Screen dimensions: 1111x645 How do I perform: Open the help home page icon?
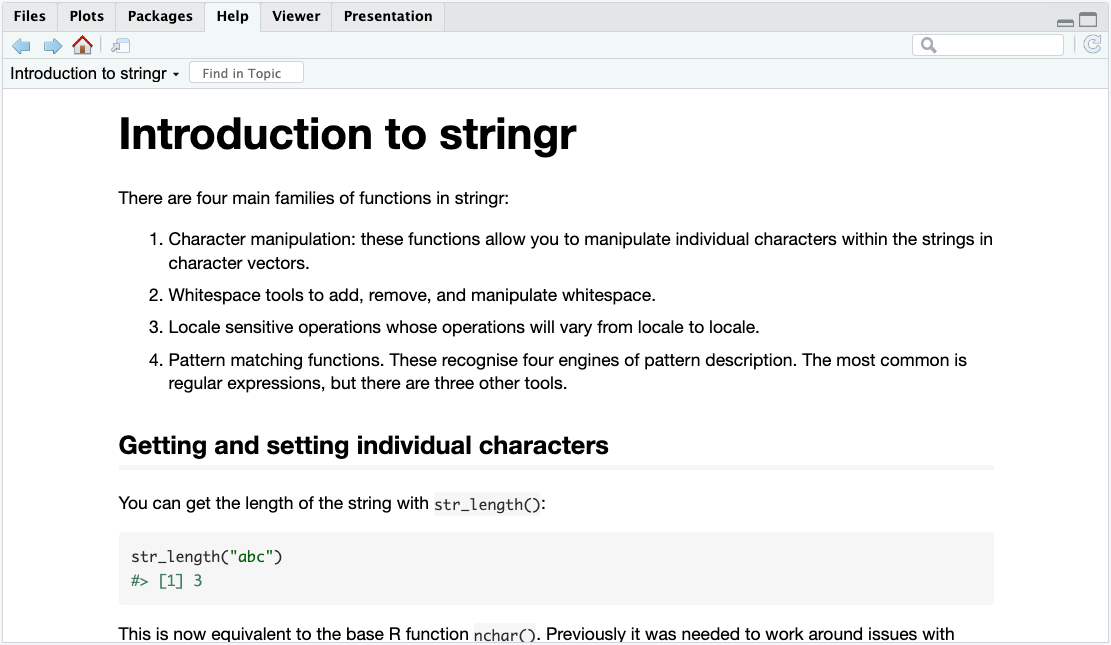click(x=82, y=45)
